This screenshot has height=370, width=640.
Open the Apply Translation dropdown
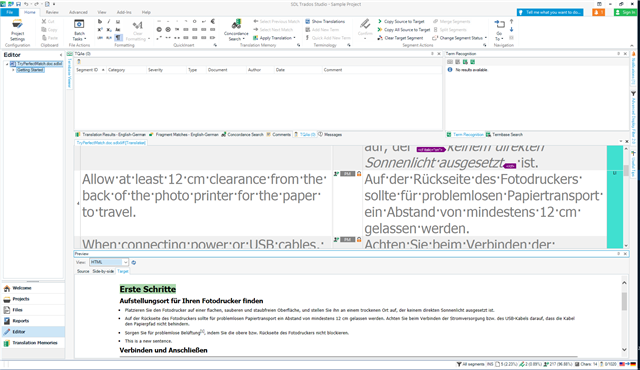[x=274, y=38]
